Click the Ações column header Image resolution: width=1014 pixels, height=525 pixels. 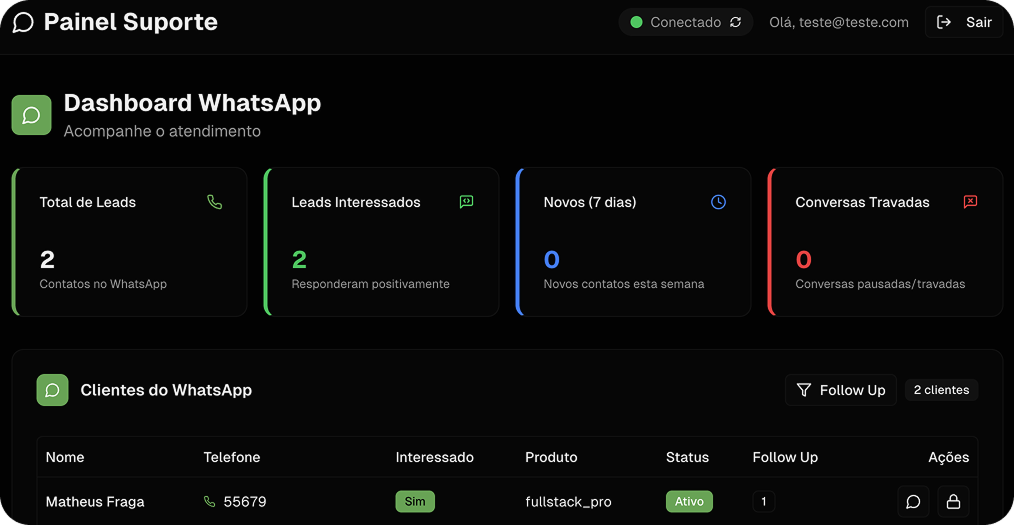949,457
